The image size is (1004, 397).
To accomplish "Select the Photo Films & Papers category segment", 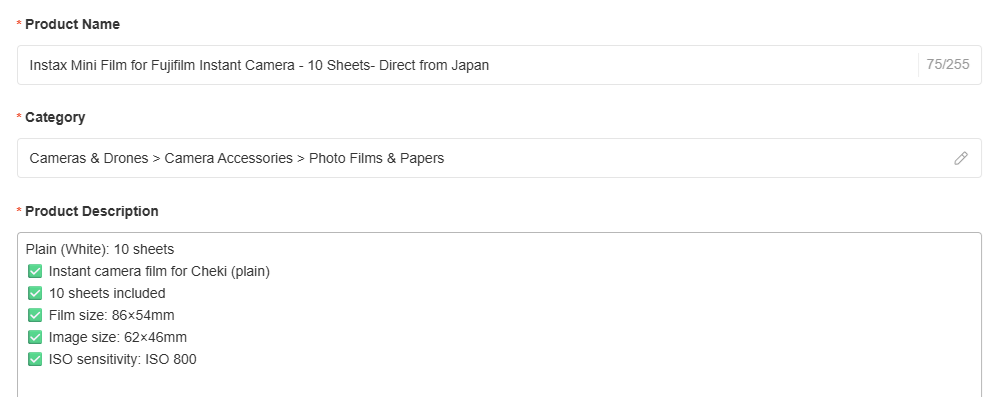I will [x=376, y=158].
